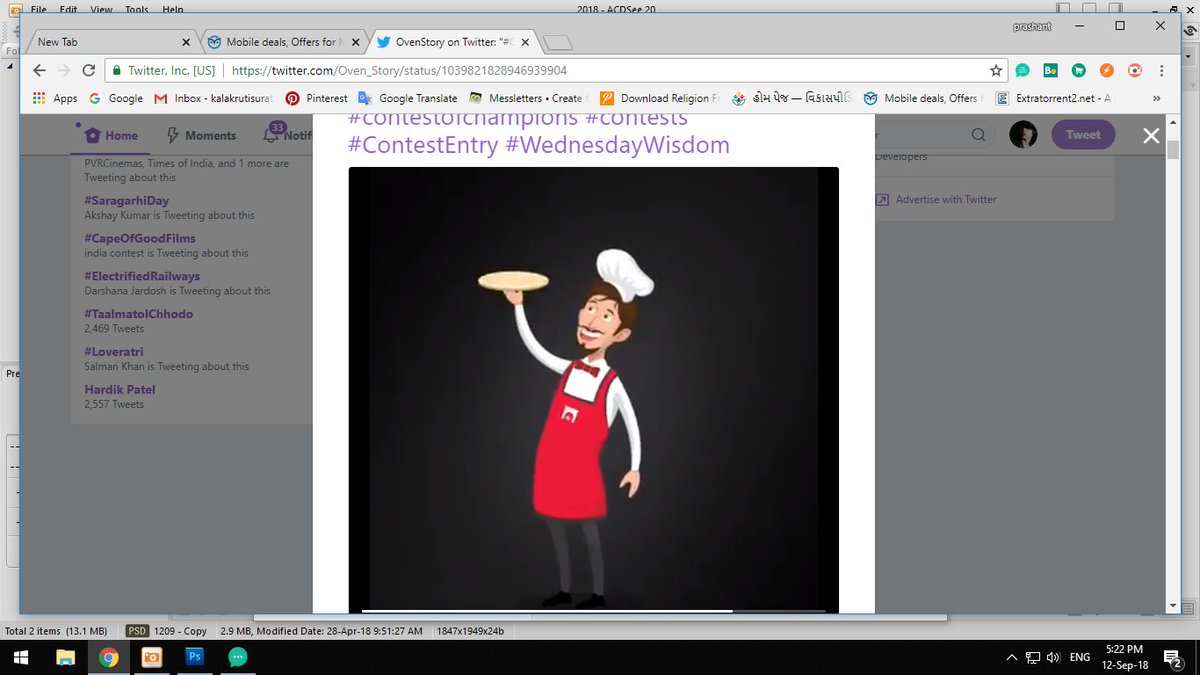
Task: Open Photoshop from the taskbar
Action: coord(195,657)
